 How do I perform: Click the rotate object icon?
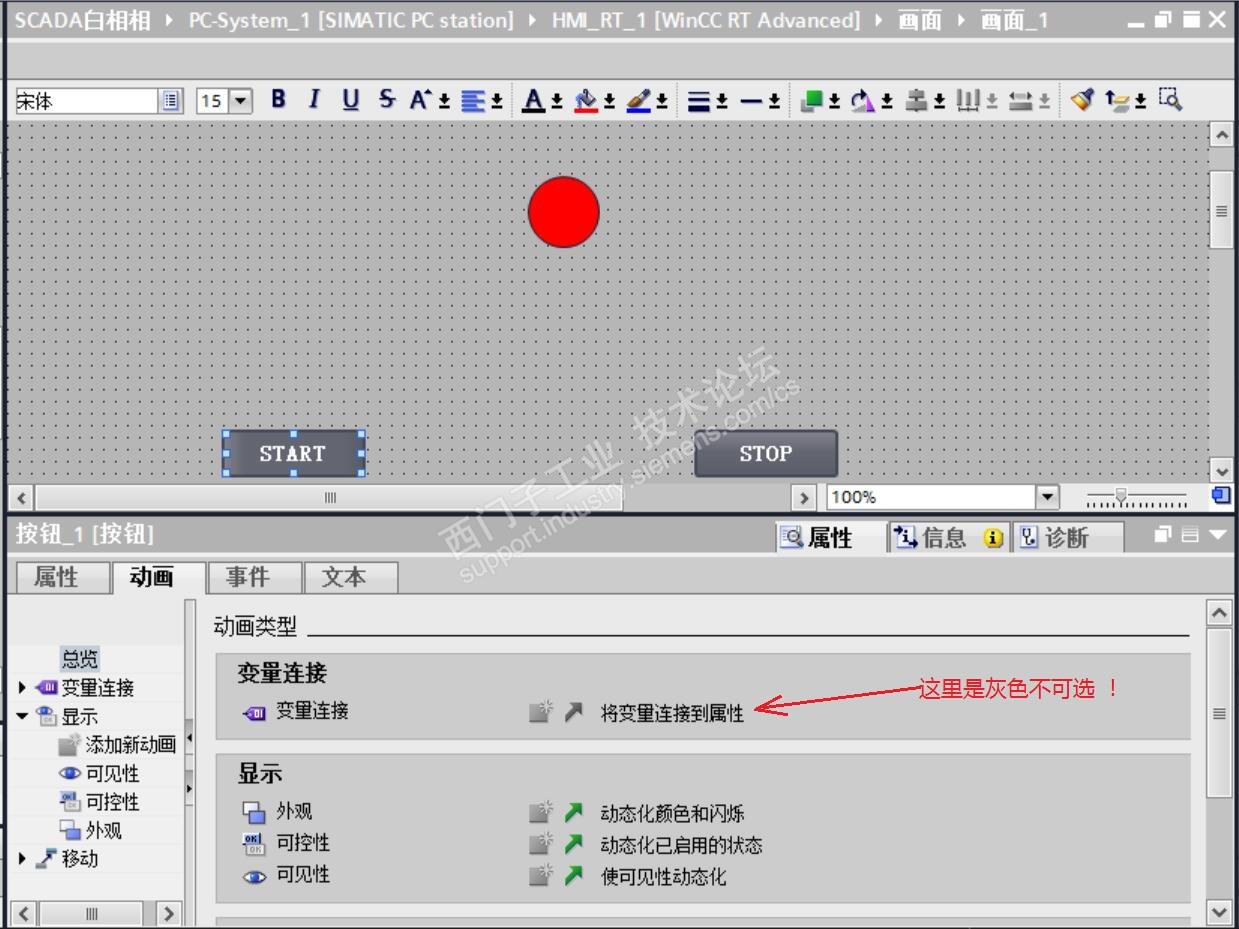point(863,100)
